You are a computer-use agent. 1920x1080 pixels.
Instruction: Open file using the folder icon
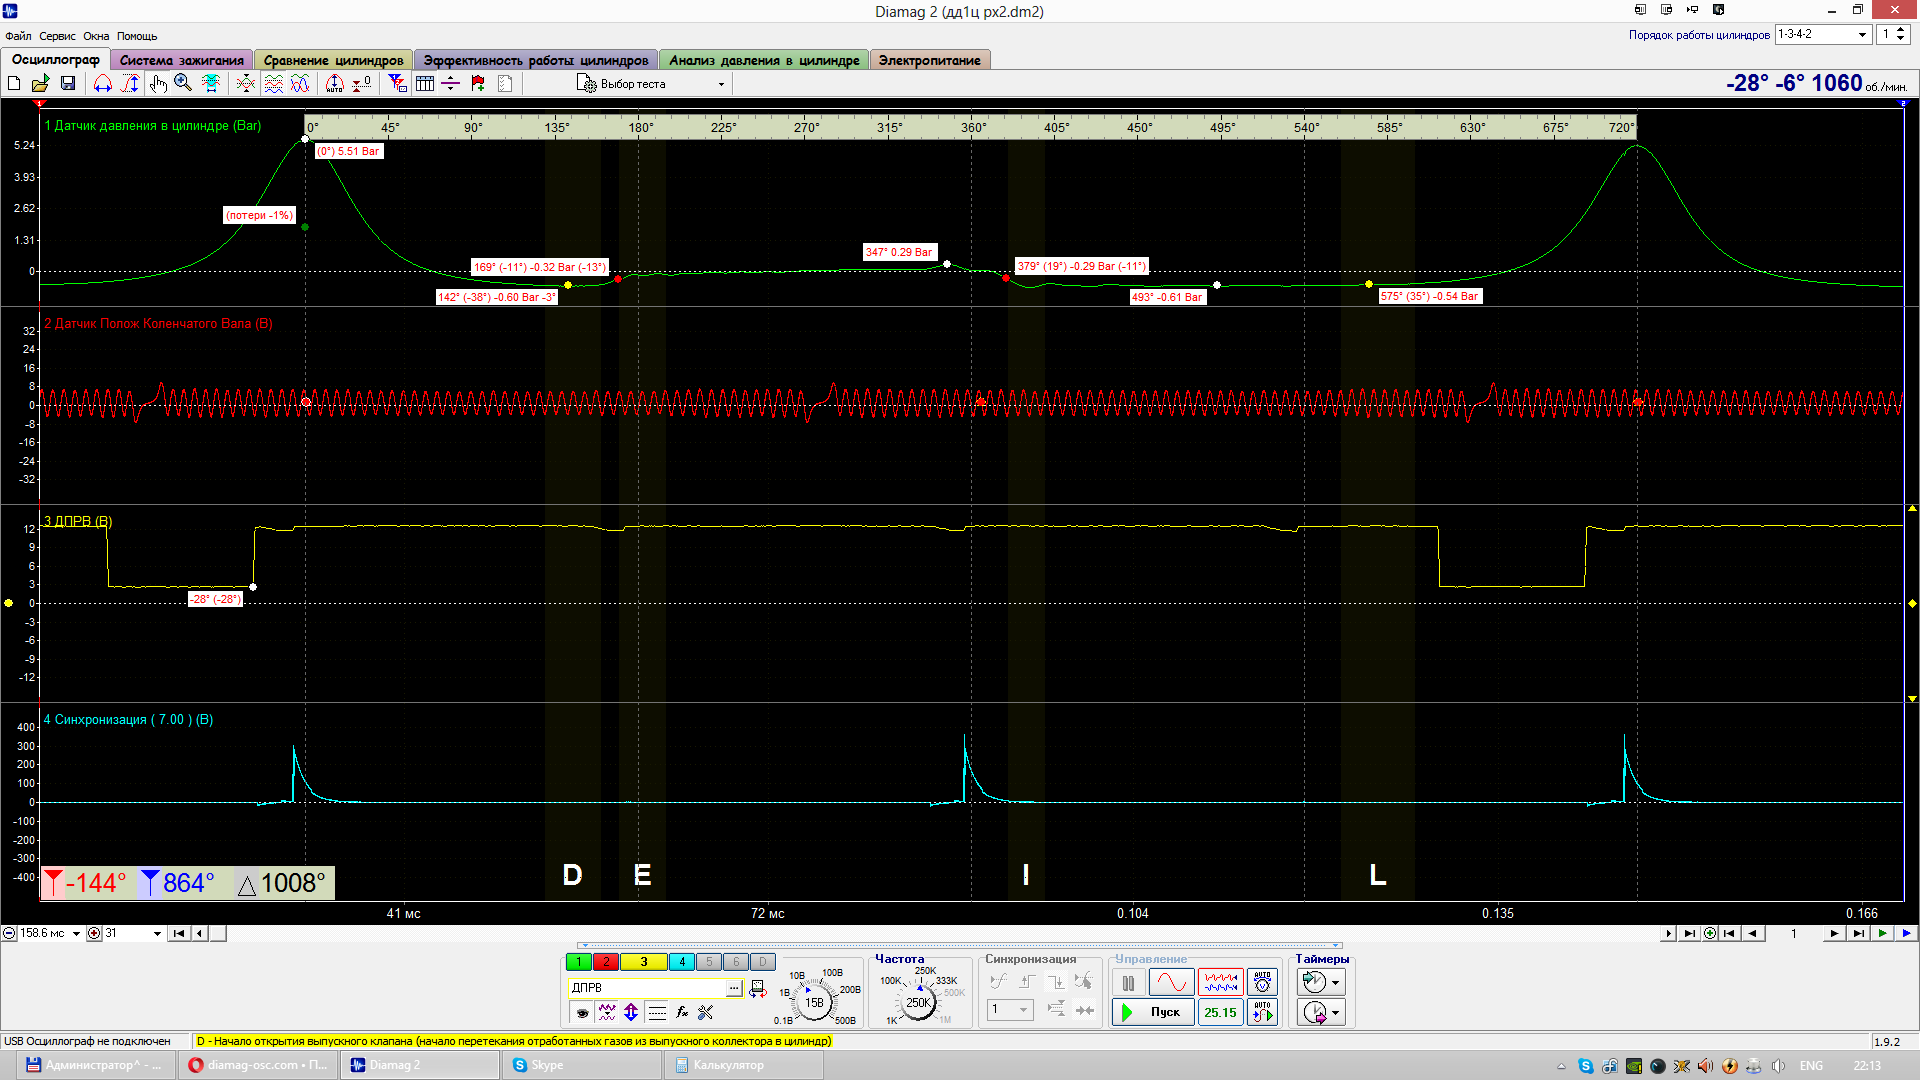point(41,84)
